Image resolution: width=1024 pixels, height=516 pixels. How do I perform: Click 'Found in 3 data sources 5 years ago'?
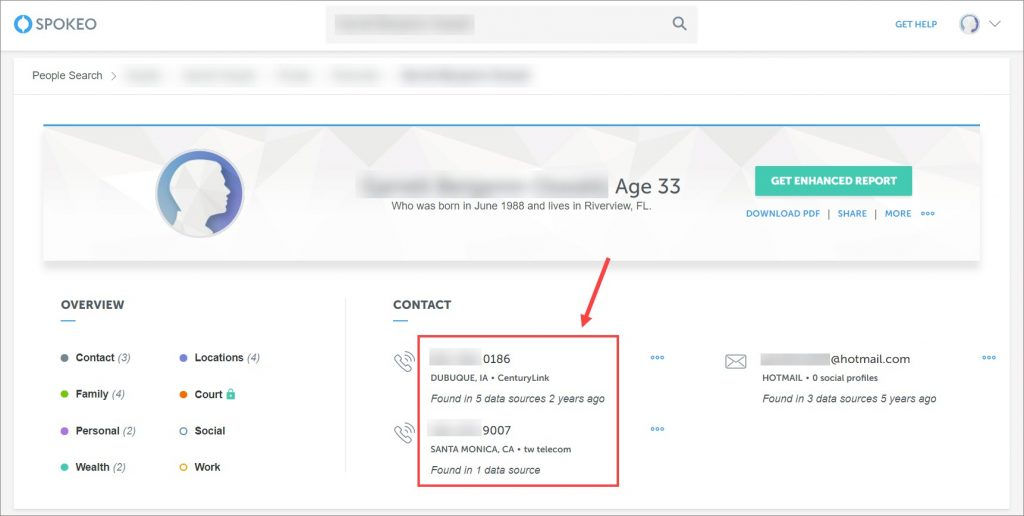[x=850, y=399]
